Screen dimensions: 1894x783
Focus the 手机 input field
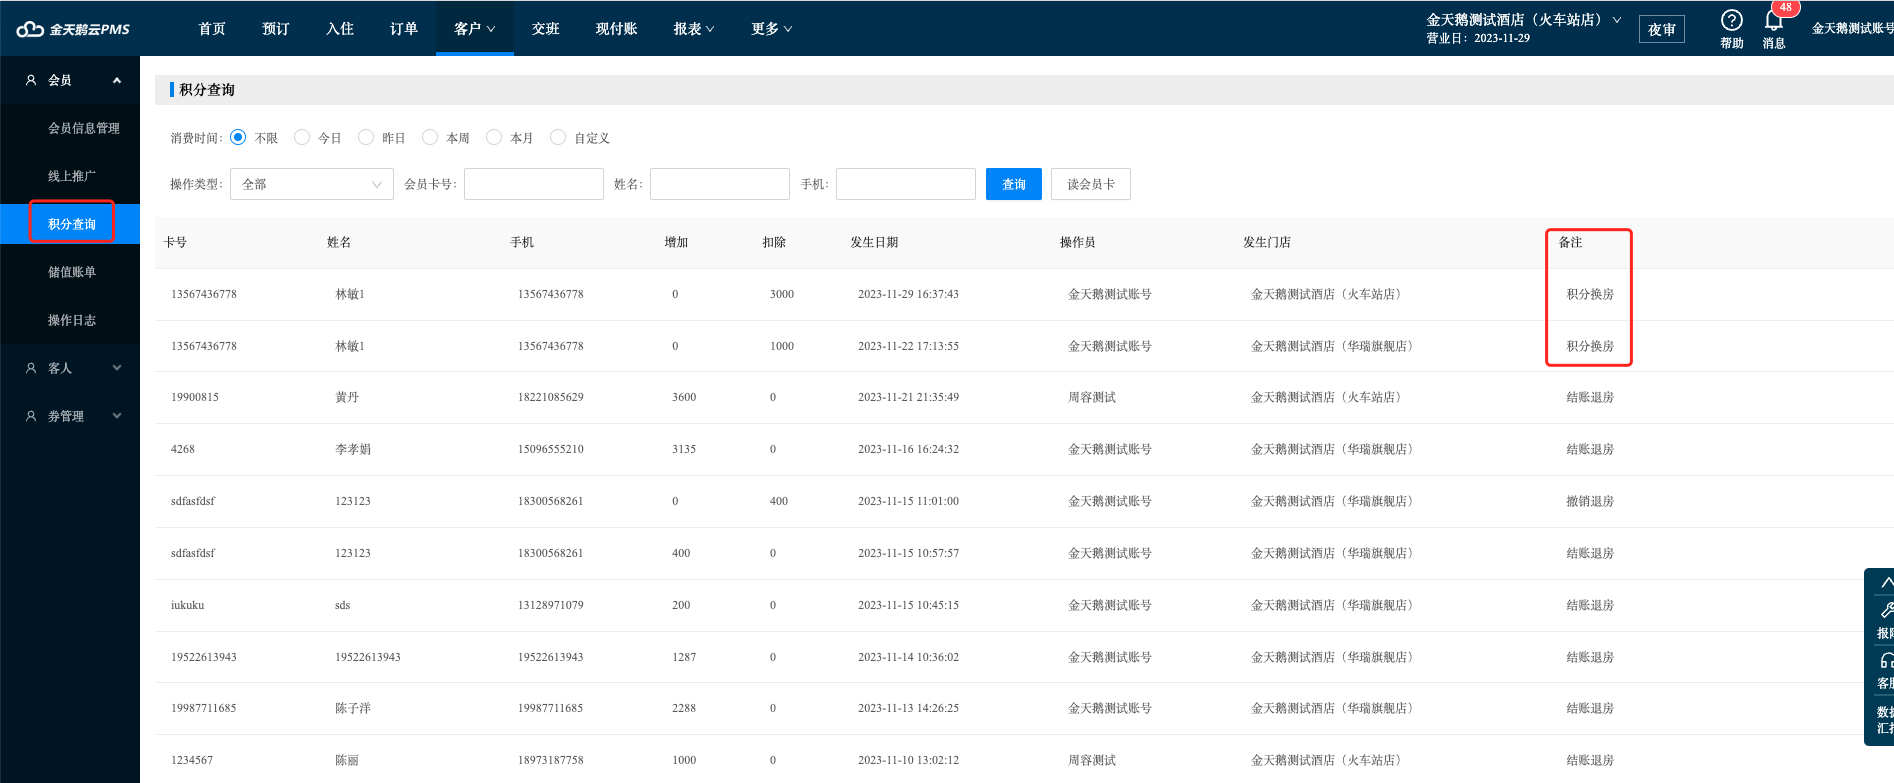coord(906,184)
